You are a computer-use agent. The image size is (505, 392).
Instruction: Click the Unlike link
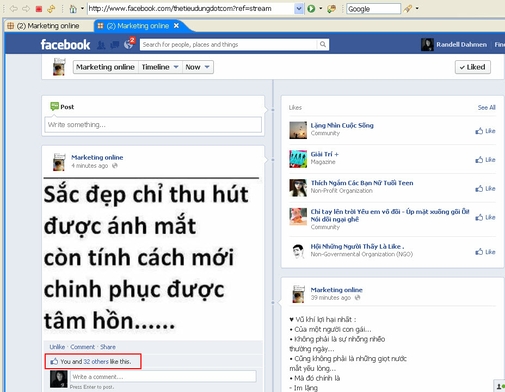tap(57, 347)
